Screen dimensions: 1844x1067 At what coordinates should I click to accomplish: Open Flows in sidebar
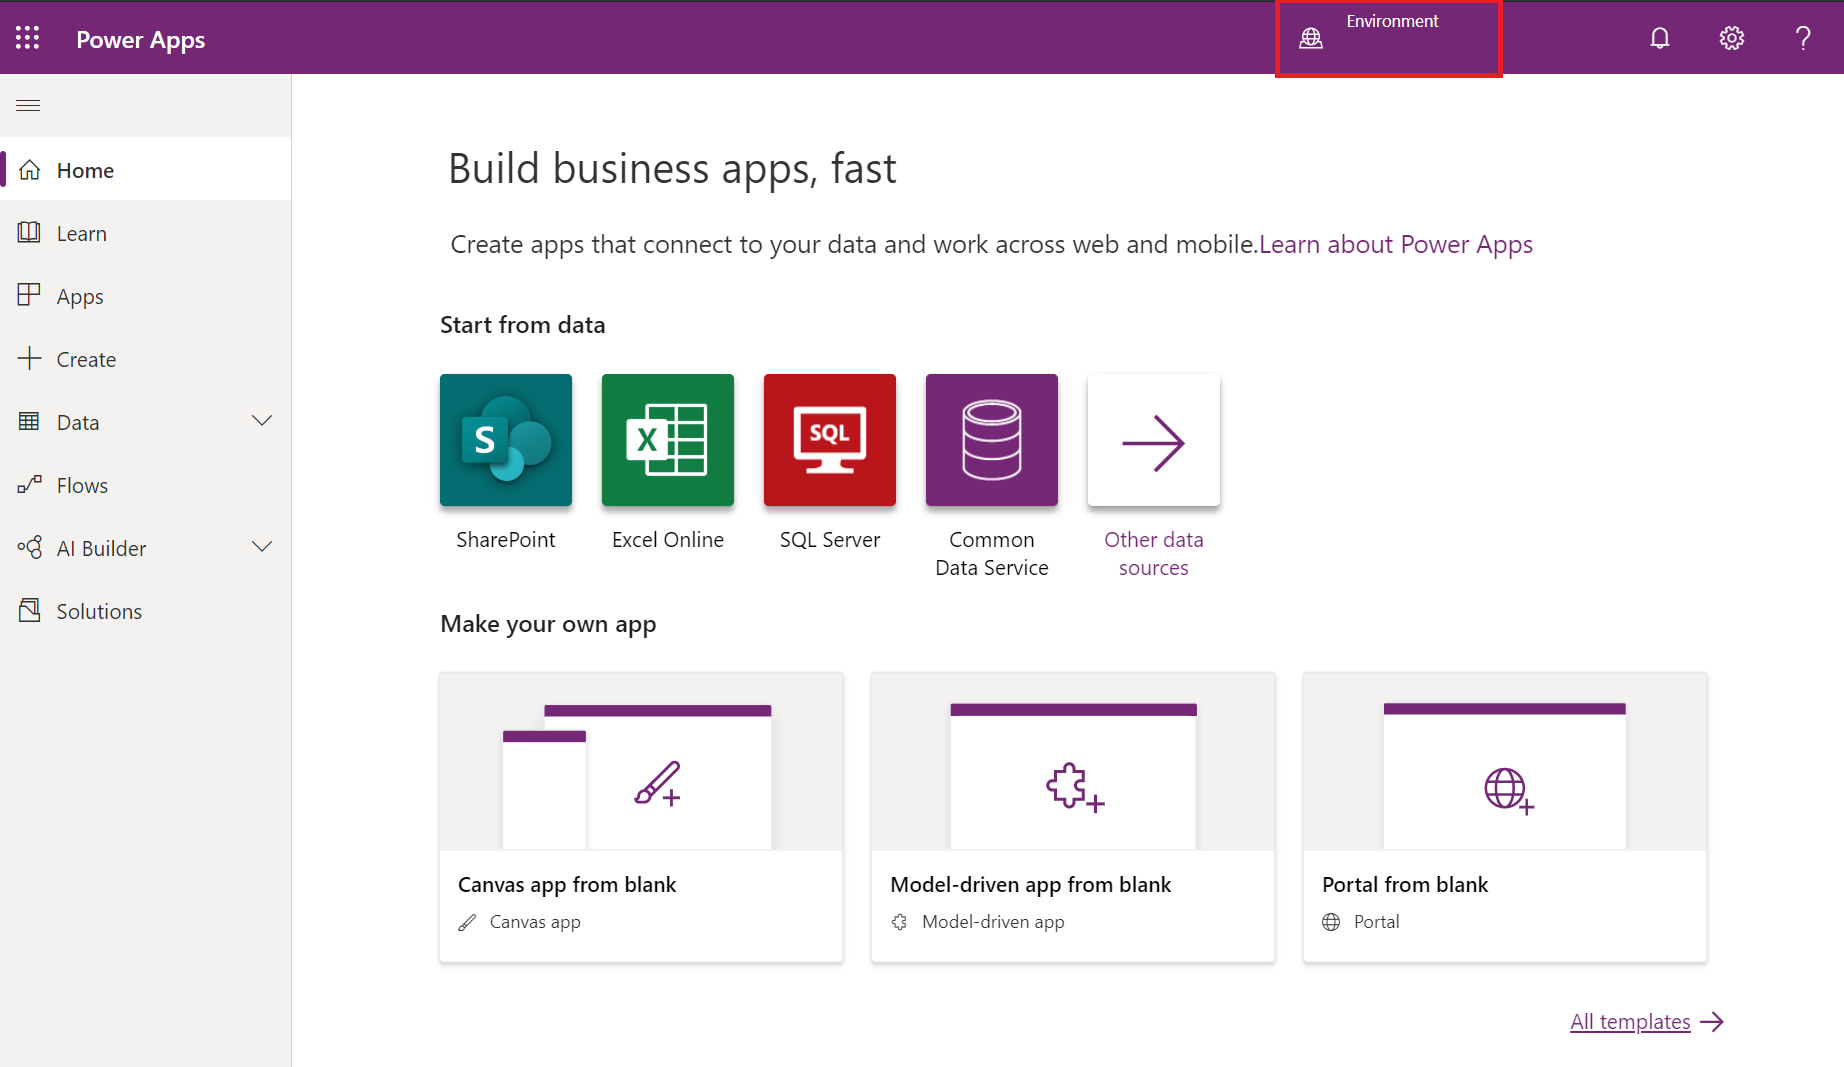[146, 485]
